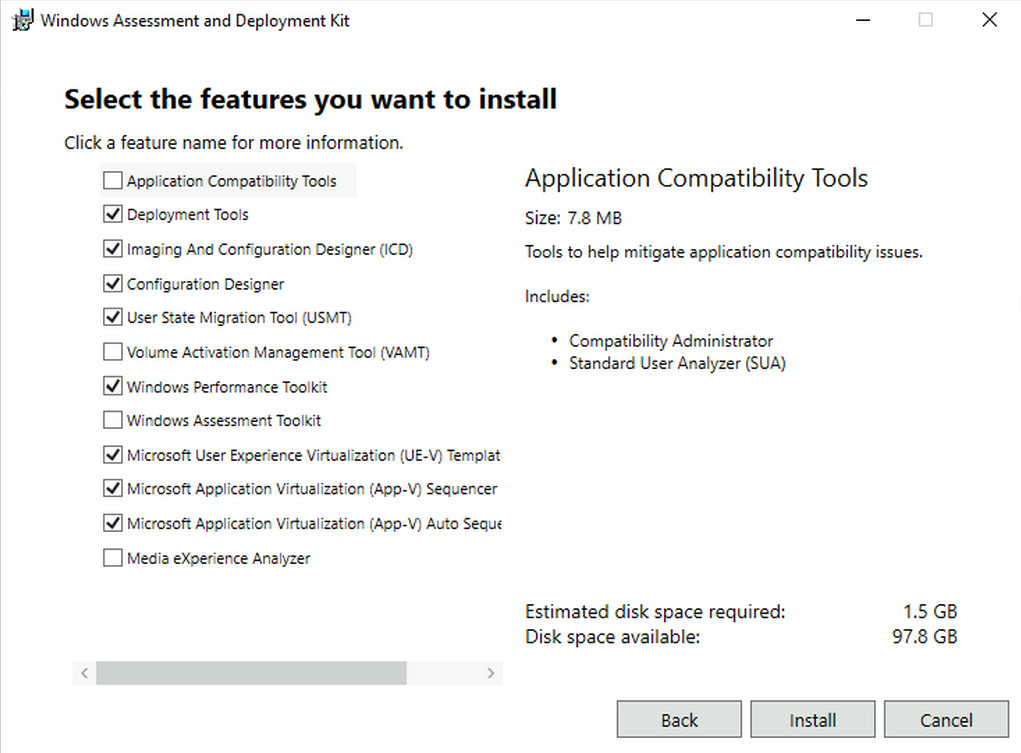Click Microsoft User Experience Virtualization (UE-V) label
This screenshot has width=1021, height=753.
pyautogui.click(x=314, y=455)
